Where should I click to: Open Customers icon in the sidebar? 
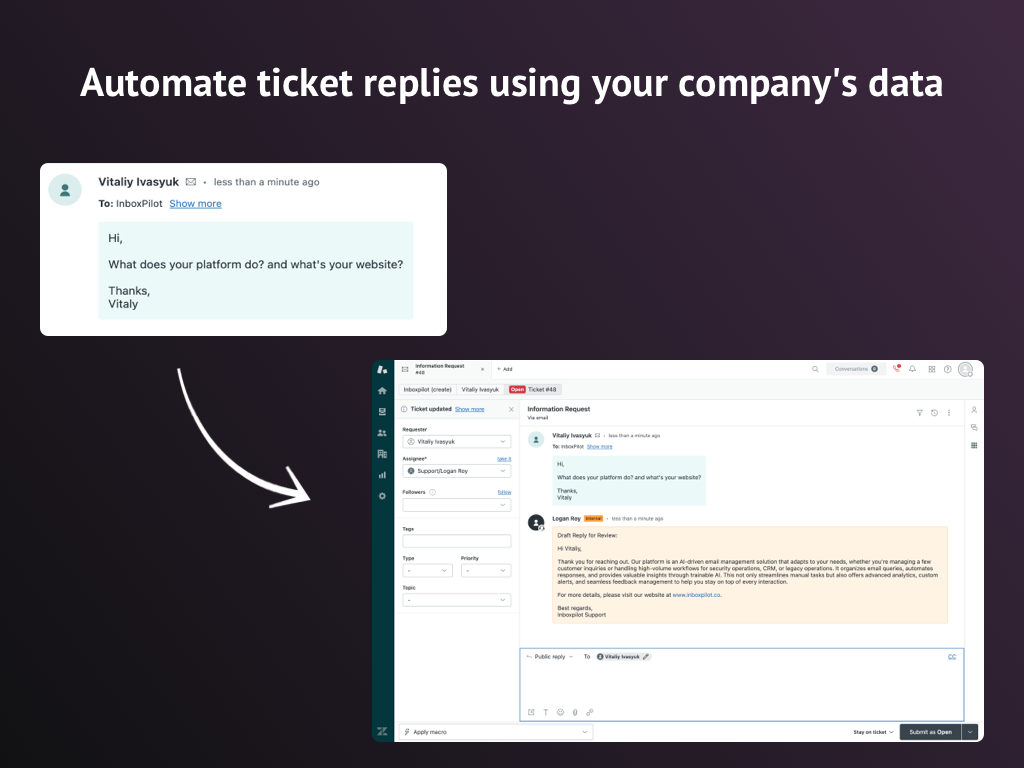click(x=382, y=433)
